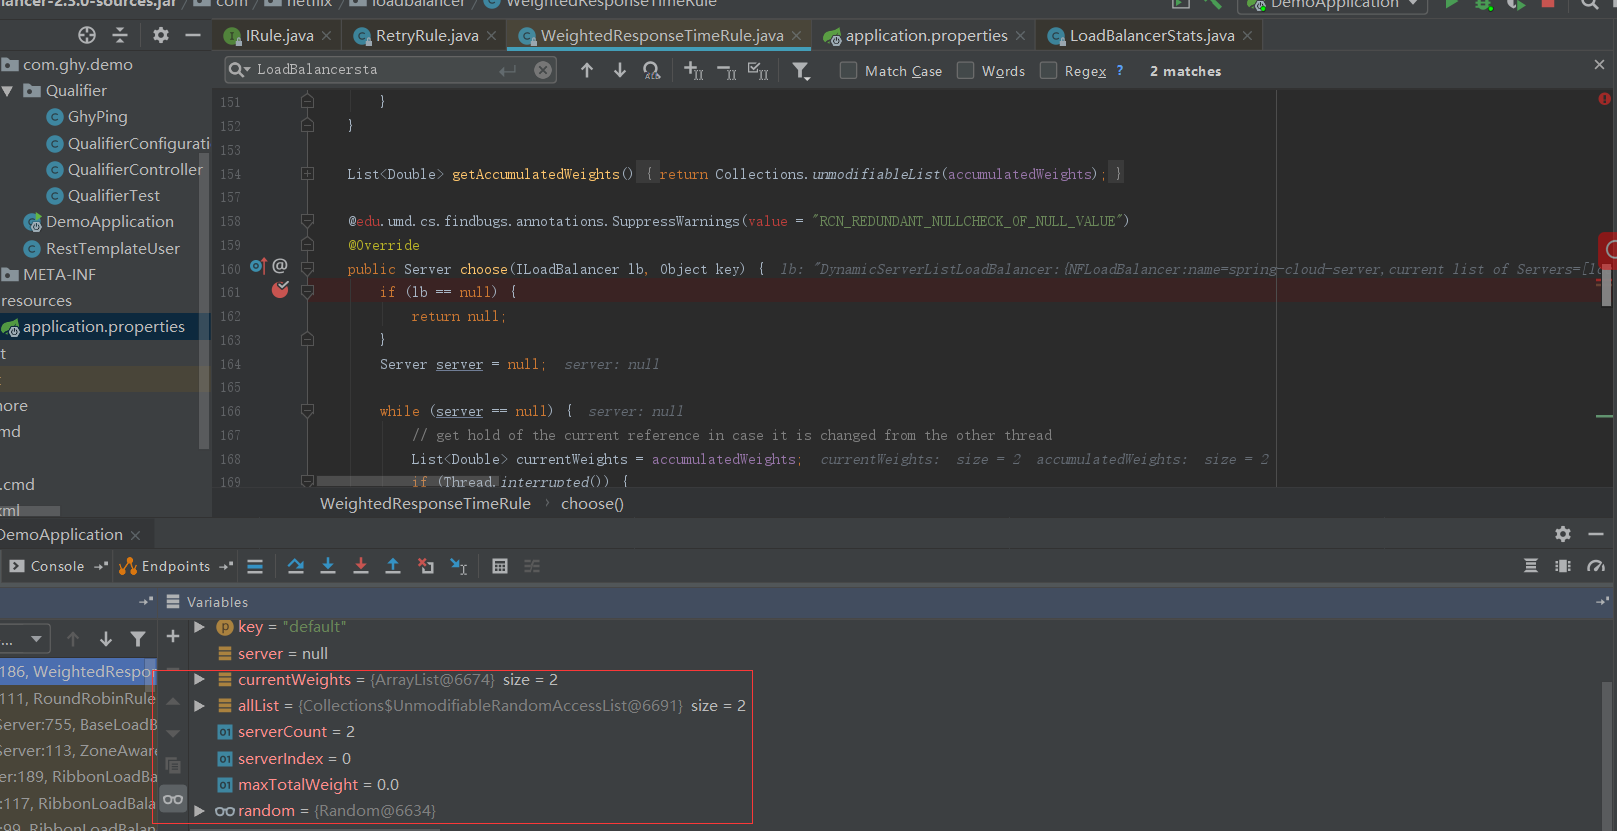Open search history magnifier dropdown
This screenshot has height=831, width=1617.
[x=239, y=70]
